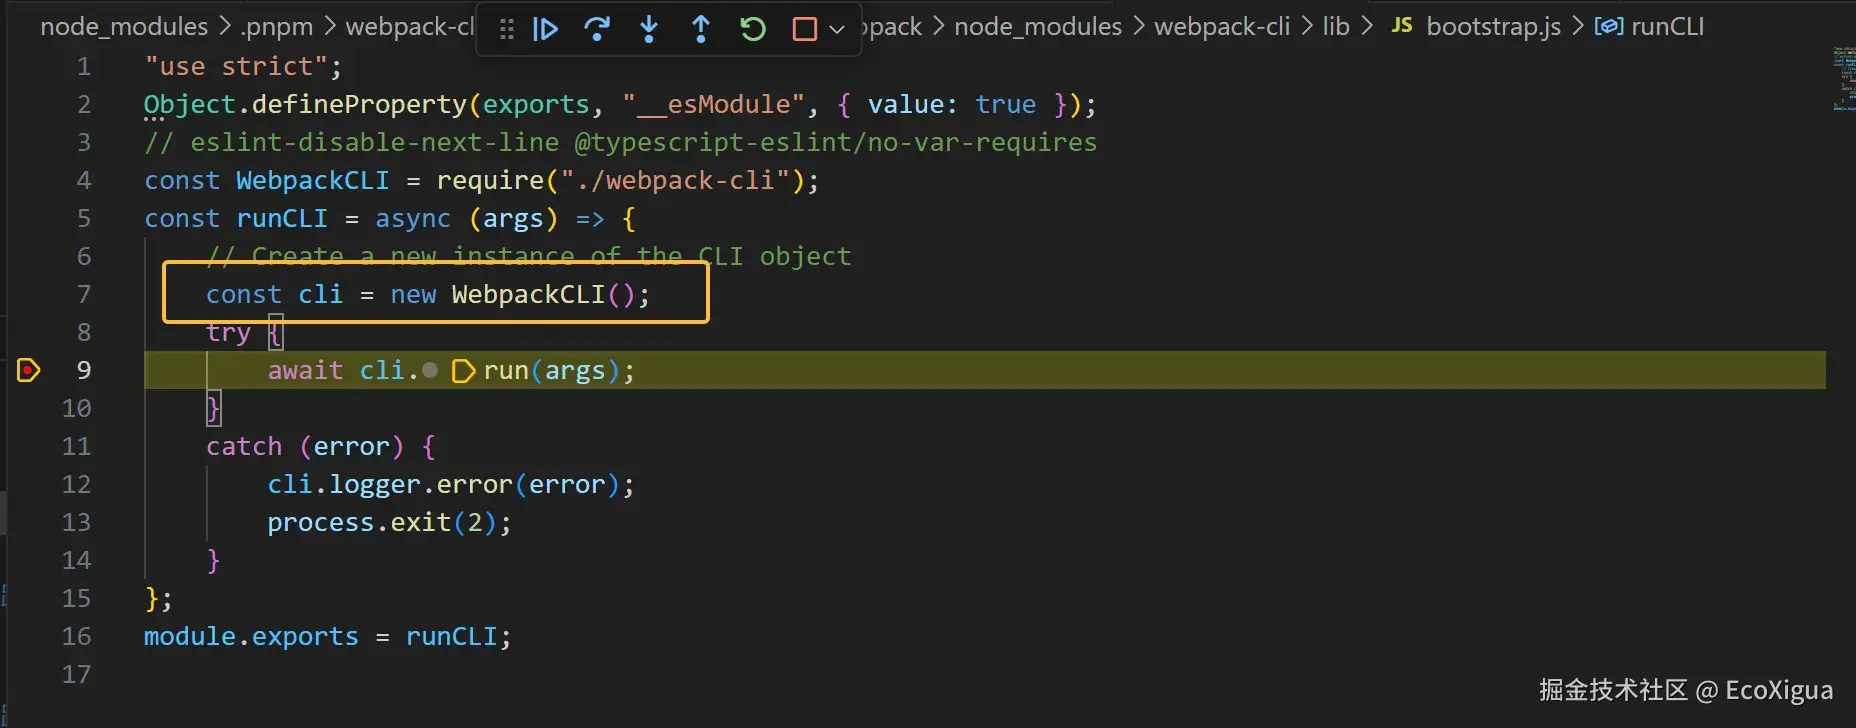This screenshot has height=728, width=1856.
Task: Click the inline execution pointer before run(args)
Action: (x=463, y=371)
